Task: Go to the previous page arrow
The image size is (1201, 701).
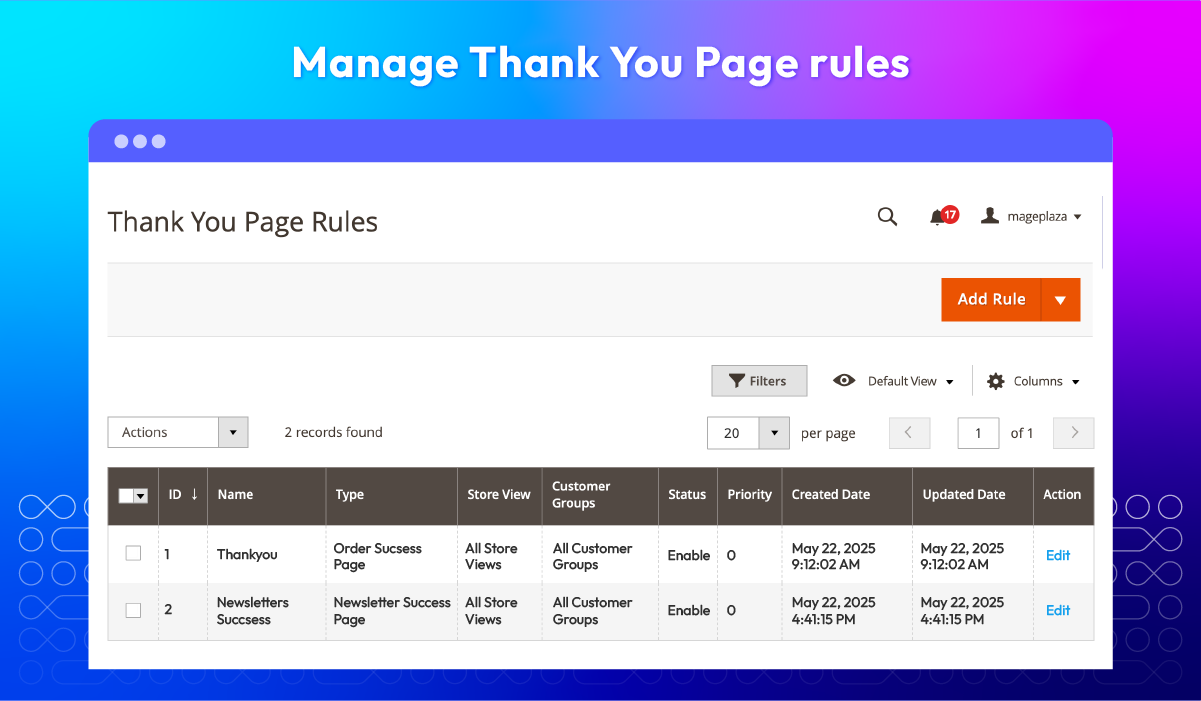Action: 908,433
